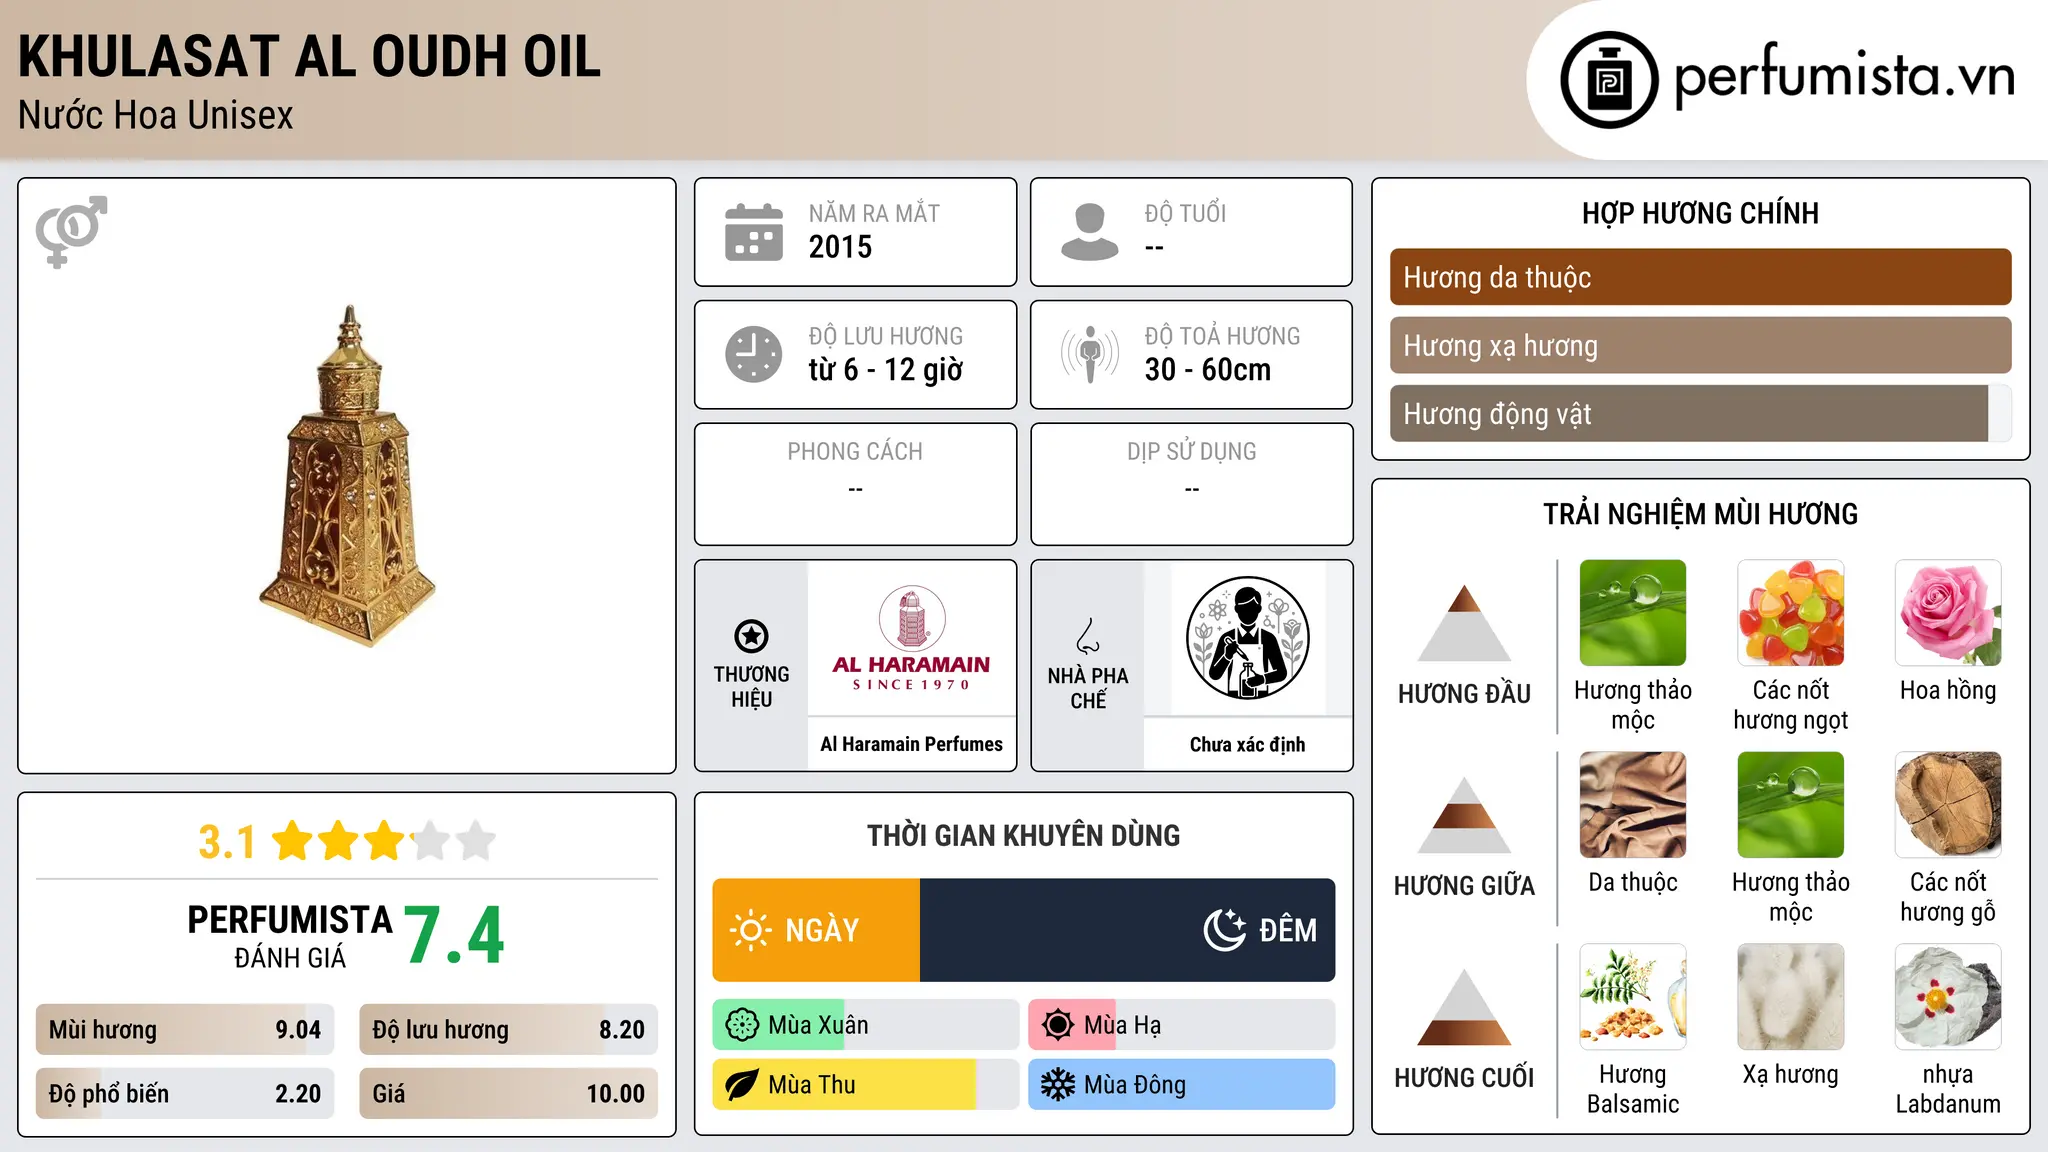2048x1152 pixels.
Task: Click the Mùa Thu season label
Action: [x=812, y=1085]
